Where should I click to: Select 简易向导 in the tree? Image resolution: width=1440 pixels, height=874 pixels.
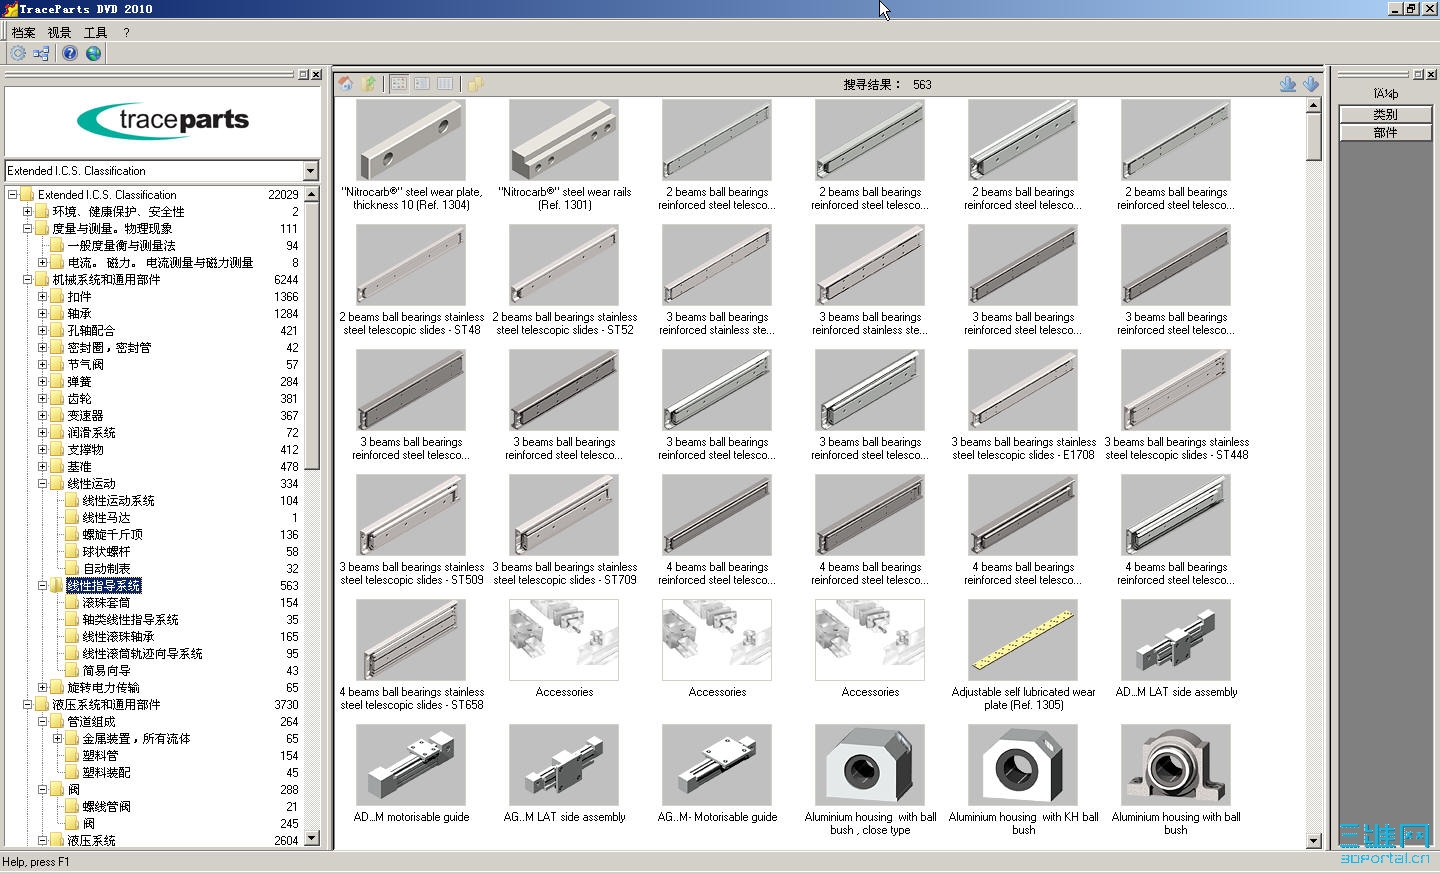pos(106,671)
